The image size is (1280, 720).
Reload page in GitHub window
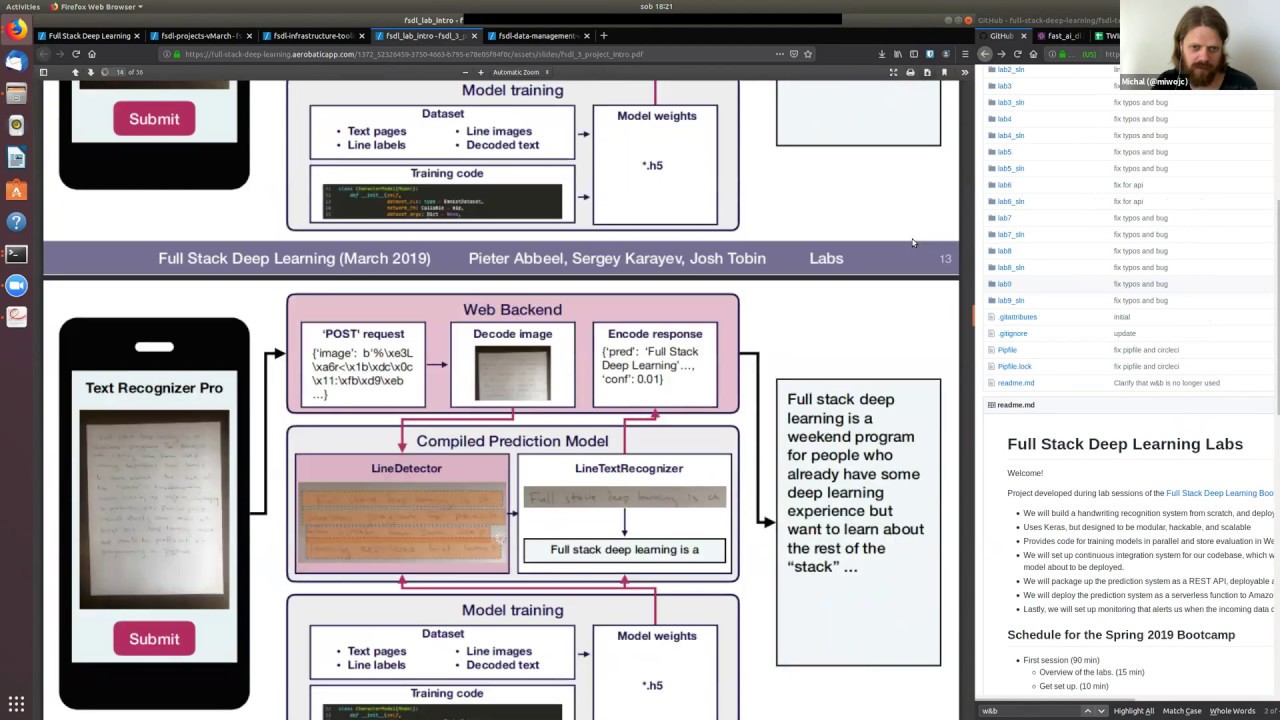tap(1017, 54)
